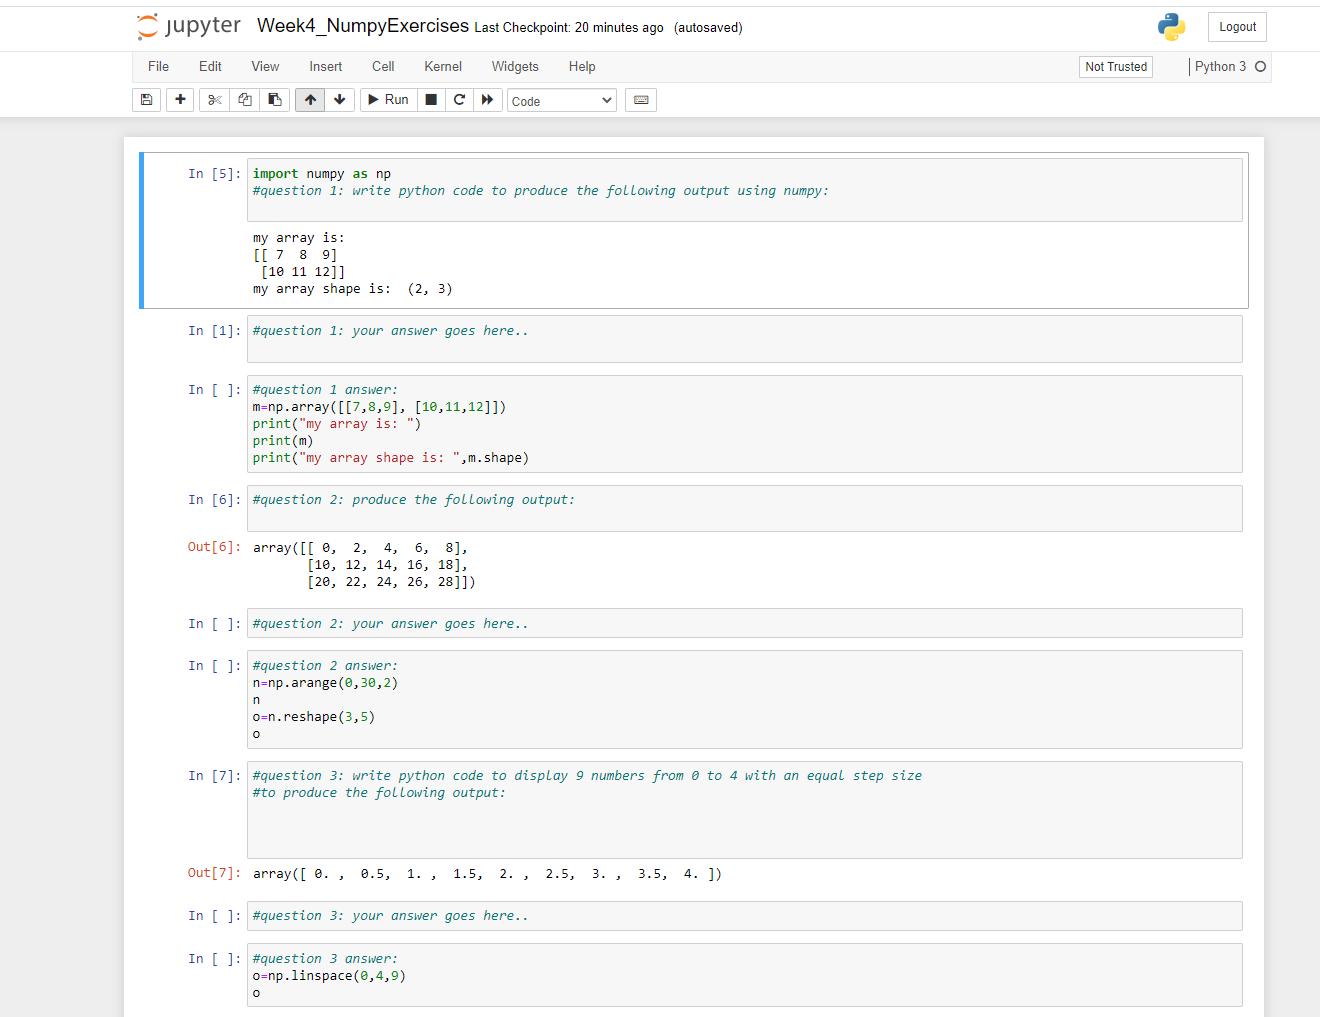Open the Edit menu
Image resolution: width=1320 pixels, height=1017 pixels.
tap(210, 67)
